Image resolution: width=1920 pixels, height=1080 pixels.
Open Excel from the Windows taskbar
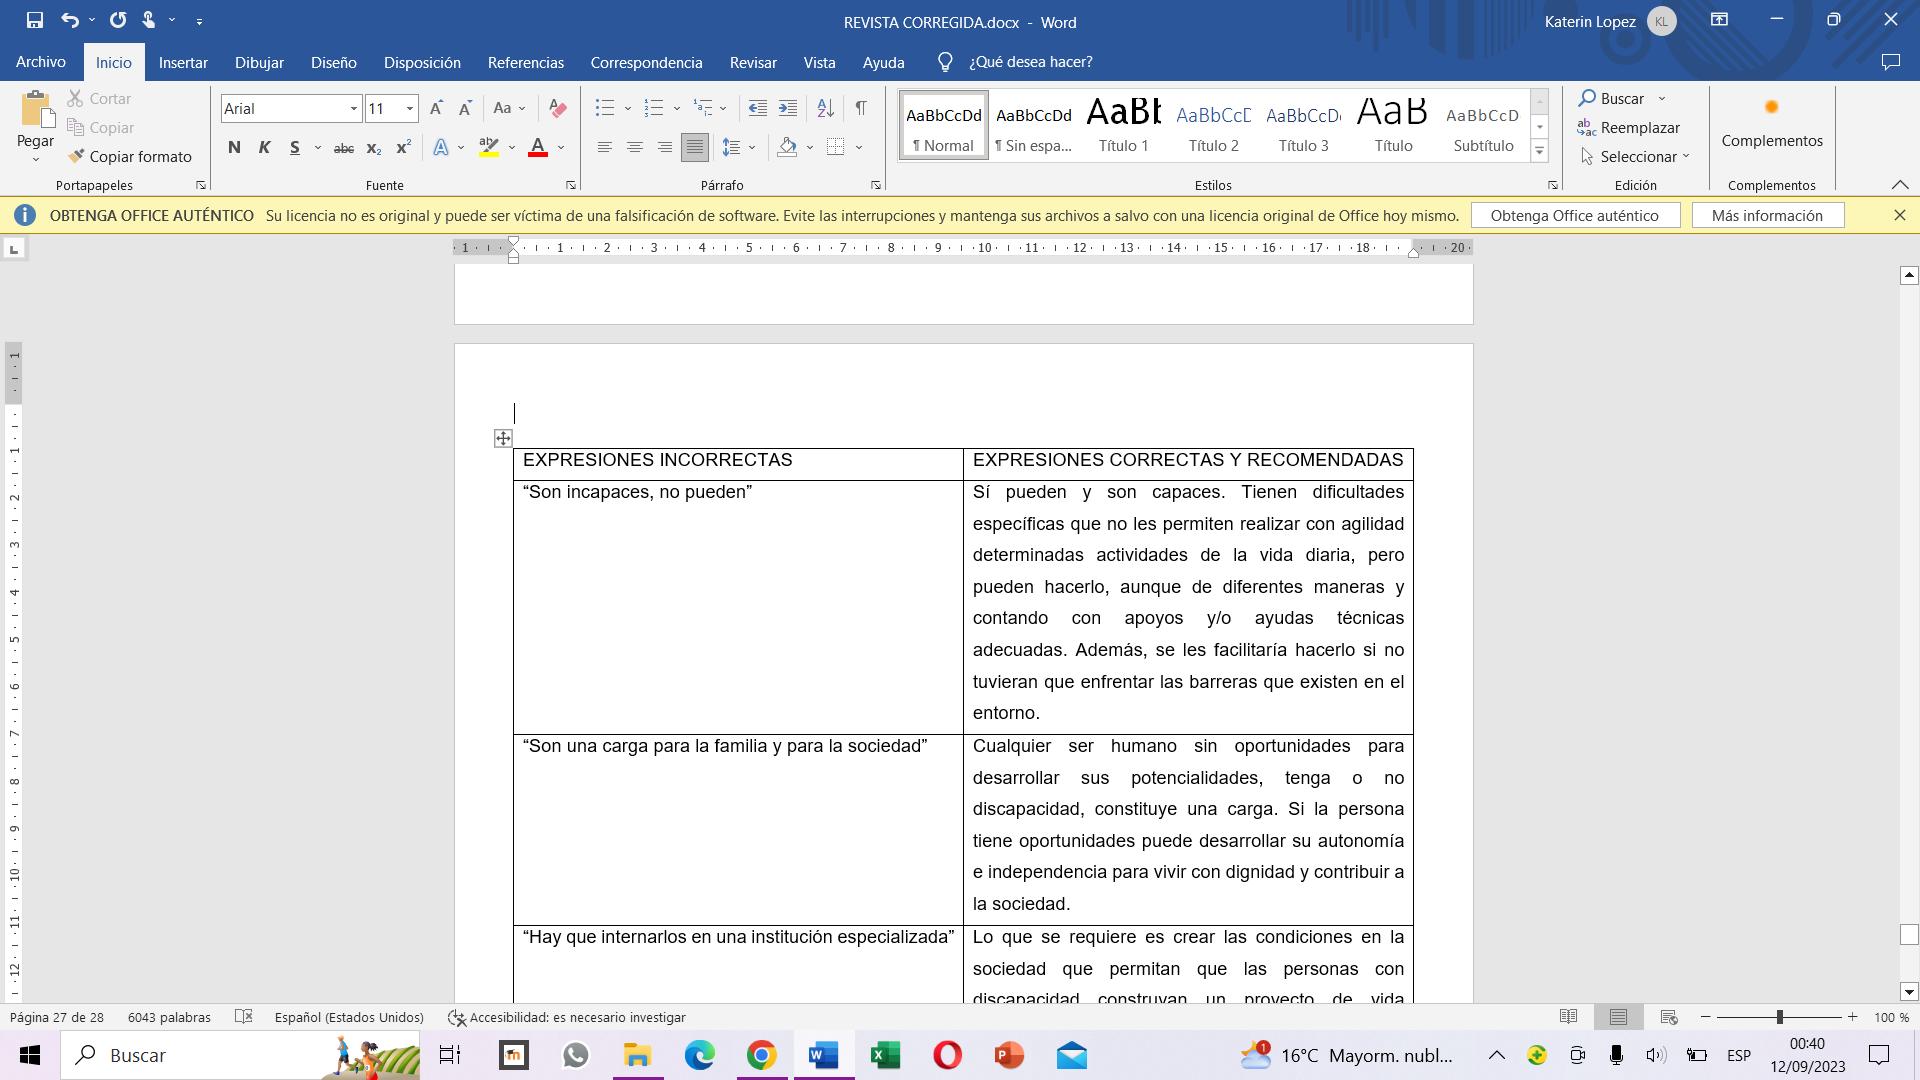(885, 1055)
